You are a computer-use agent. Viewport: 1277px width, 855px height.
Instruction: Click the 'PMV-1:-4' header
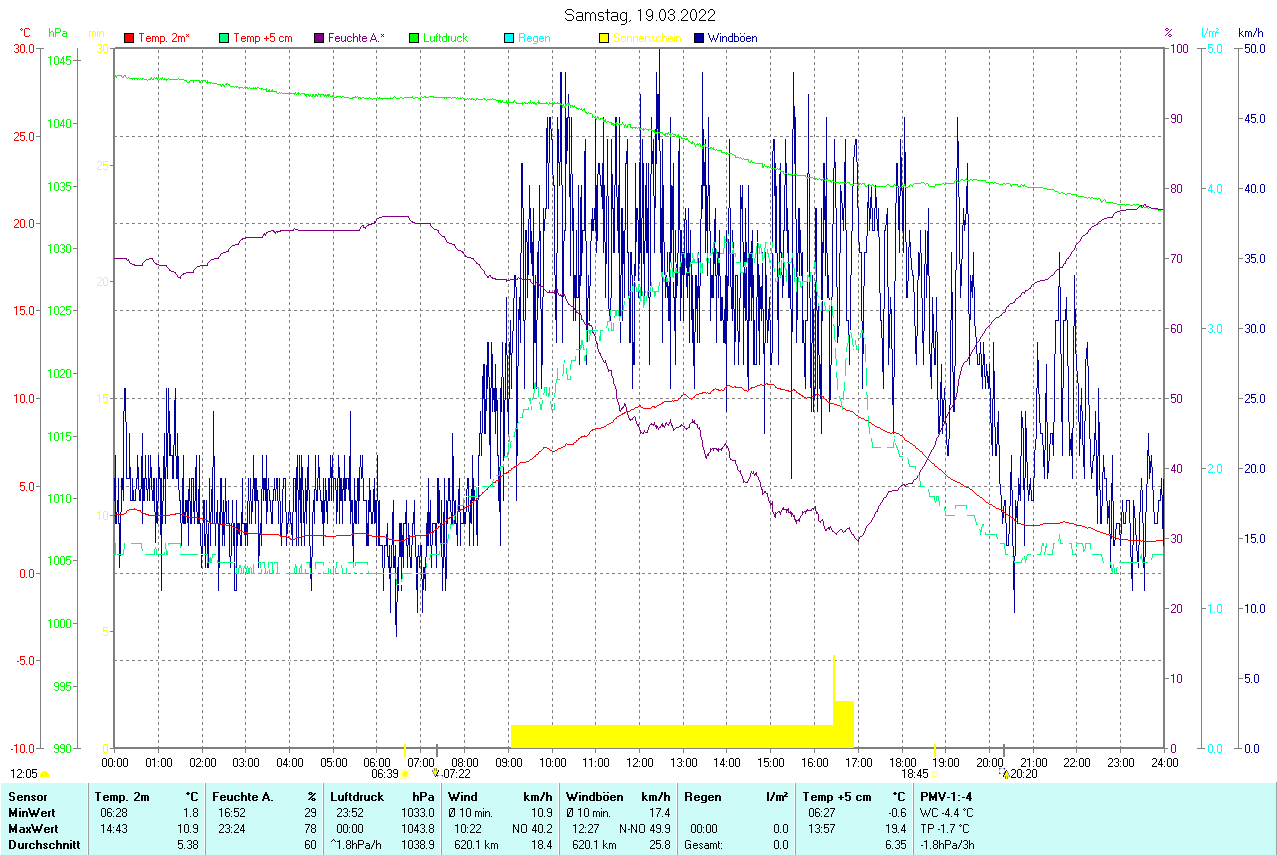[947, 797]
